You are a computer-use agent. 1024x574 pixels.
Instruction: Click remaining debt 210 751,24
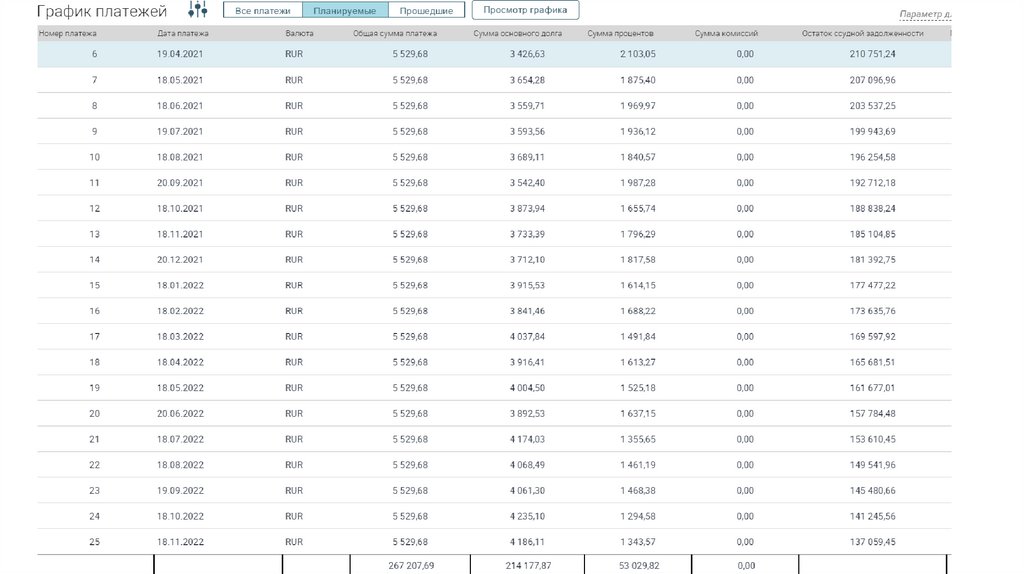872,54
